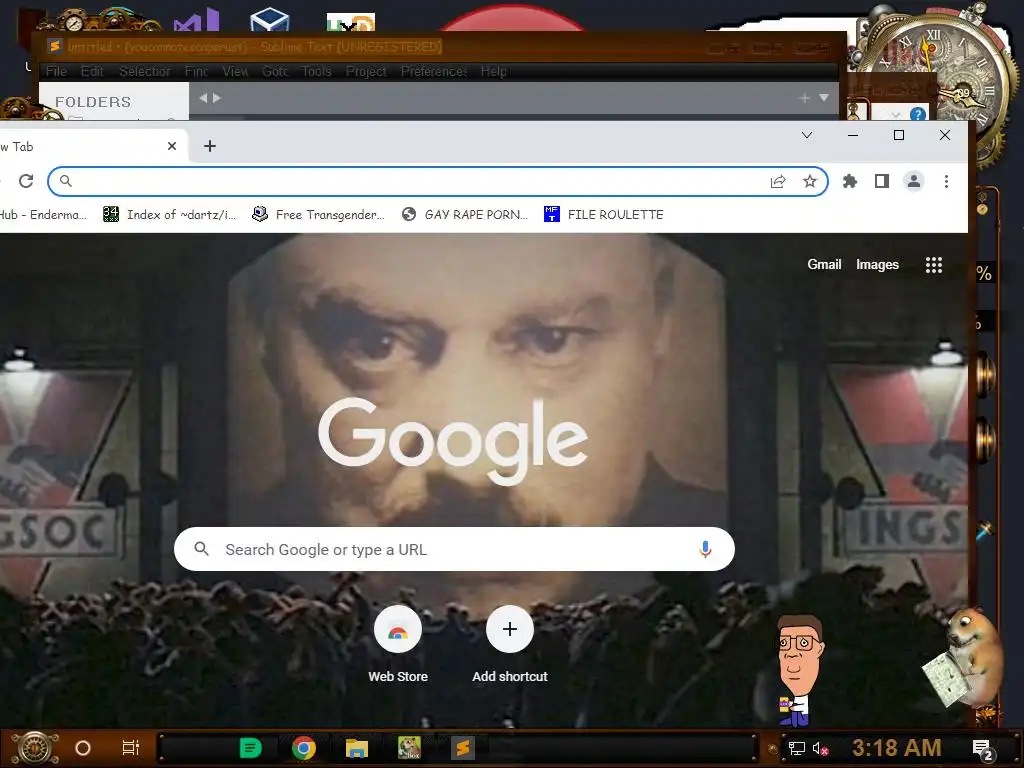
Task: Click the blue help question mark icon
Action: click(x=918, y=114)
